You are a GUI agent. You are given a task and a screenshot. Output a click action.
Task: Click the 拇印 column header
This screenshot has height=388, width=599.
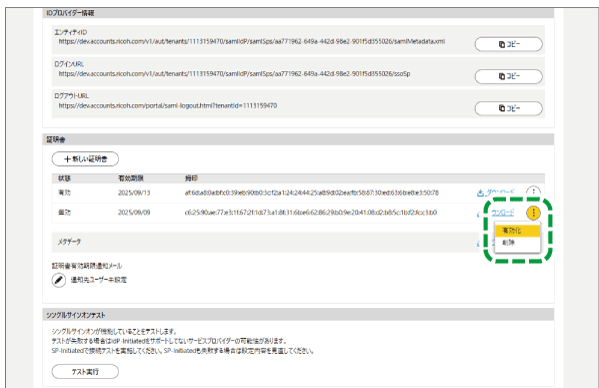(x=191, y=178)
